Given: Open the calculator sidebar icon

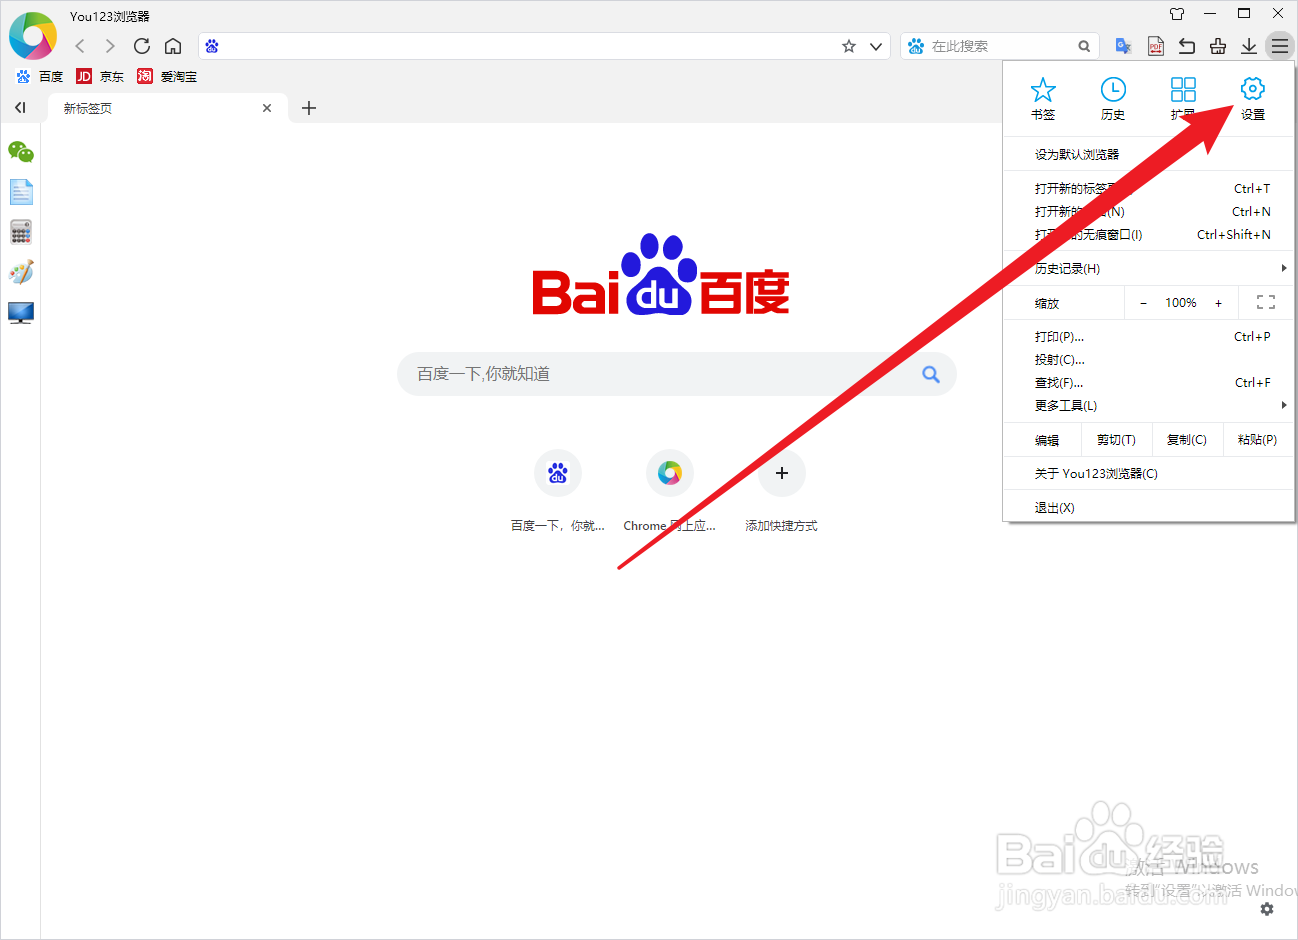Looking at the screenshot, I should (x=21, y=232).
